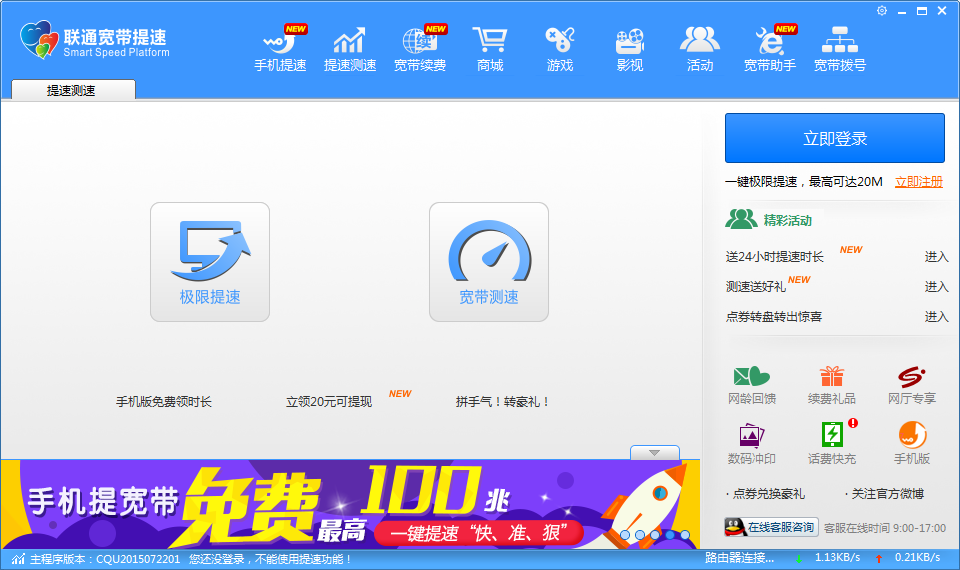Open the settings gear dropdown in the title bar
The width and height of the screenshot is (960, 570).
(x=883, y=11)
